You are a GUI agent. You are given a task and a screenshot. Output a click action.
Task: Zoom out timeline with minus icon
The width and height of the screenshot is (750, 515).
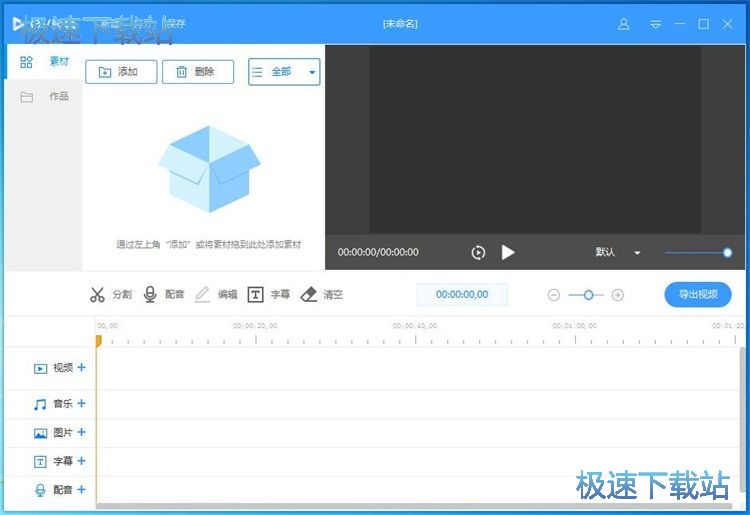[x=554, y=294]
